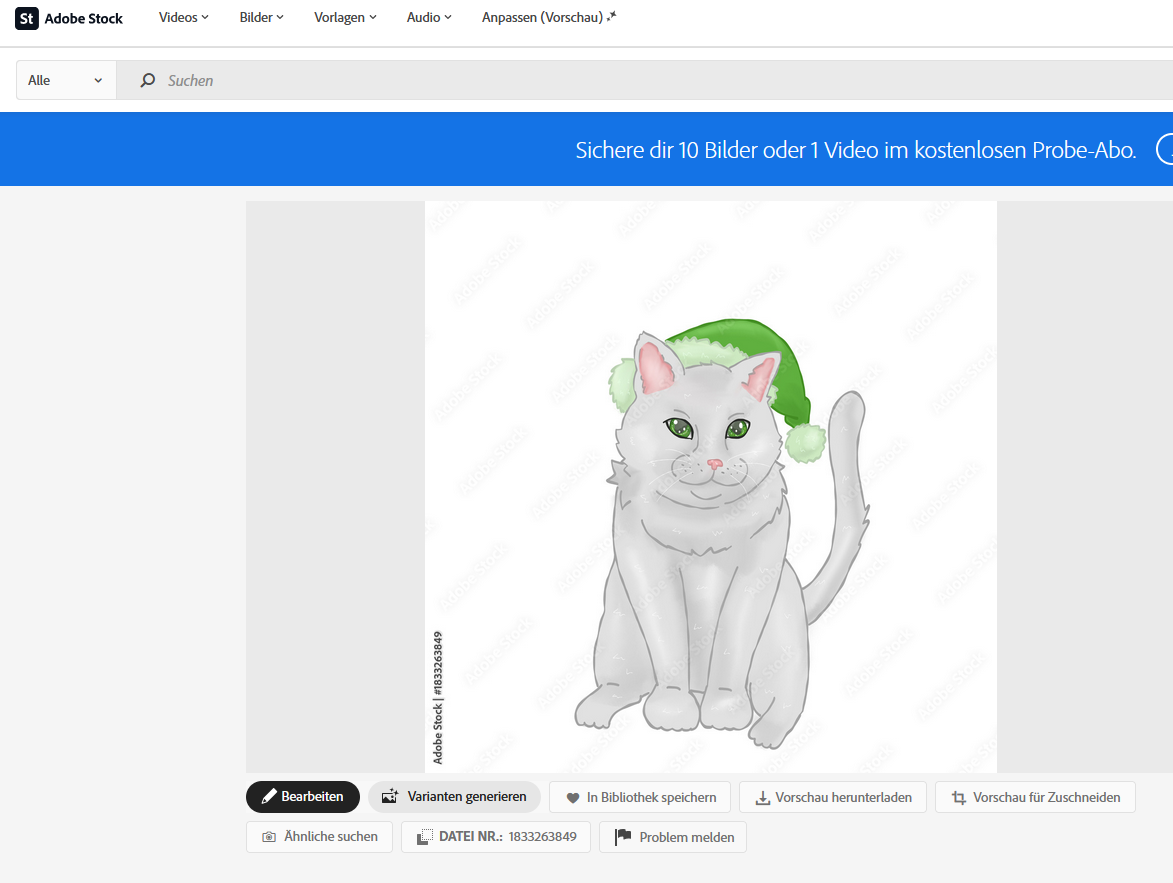Click the camera icon for similar search

click(268, 837)
